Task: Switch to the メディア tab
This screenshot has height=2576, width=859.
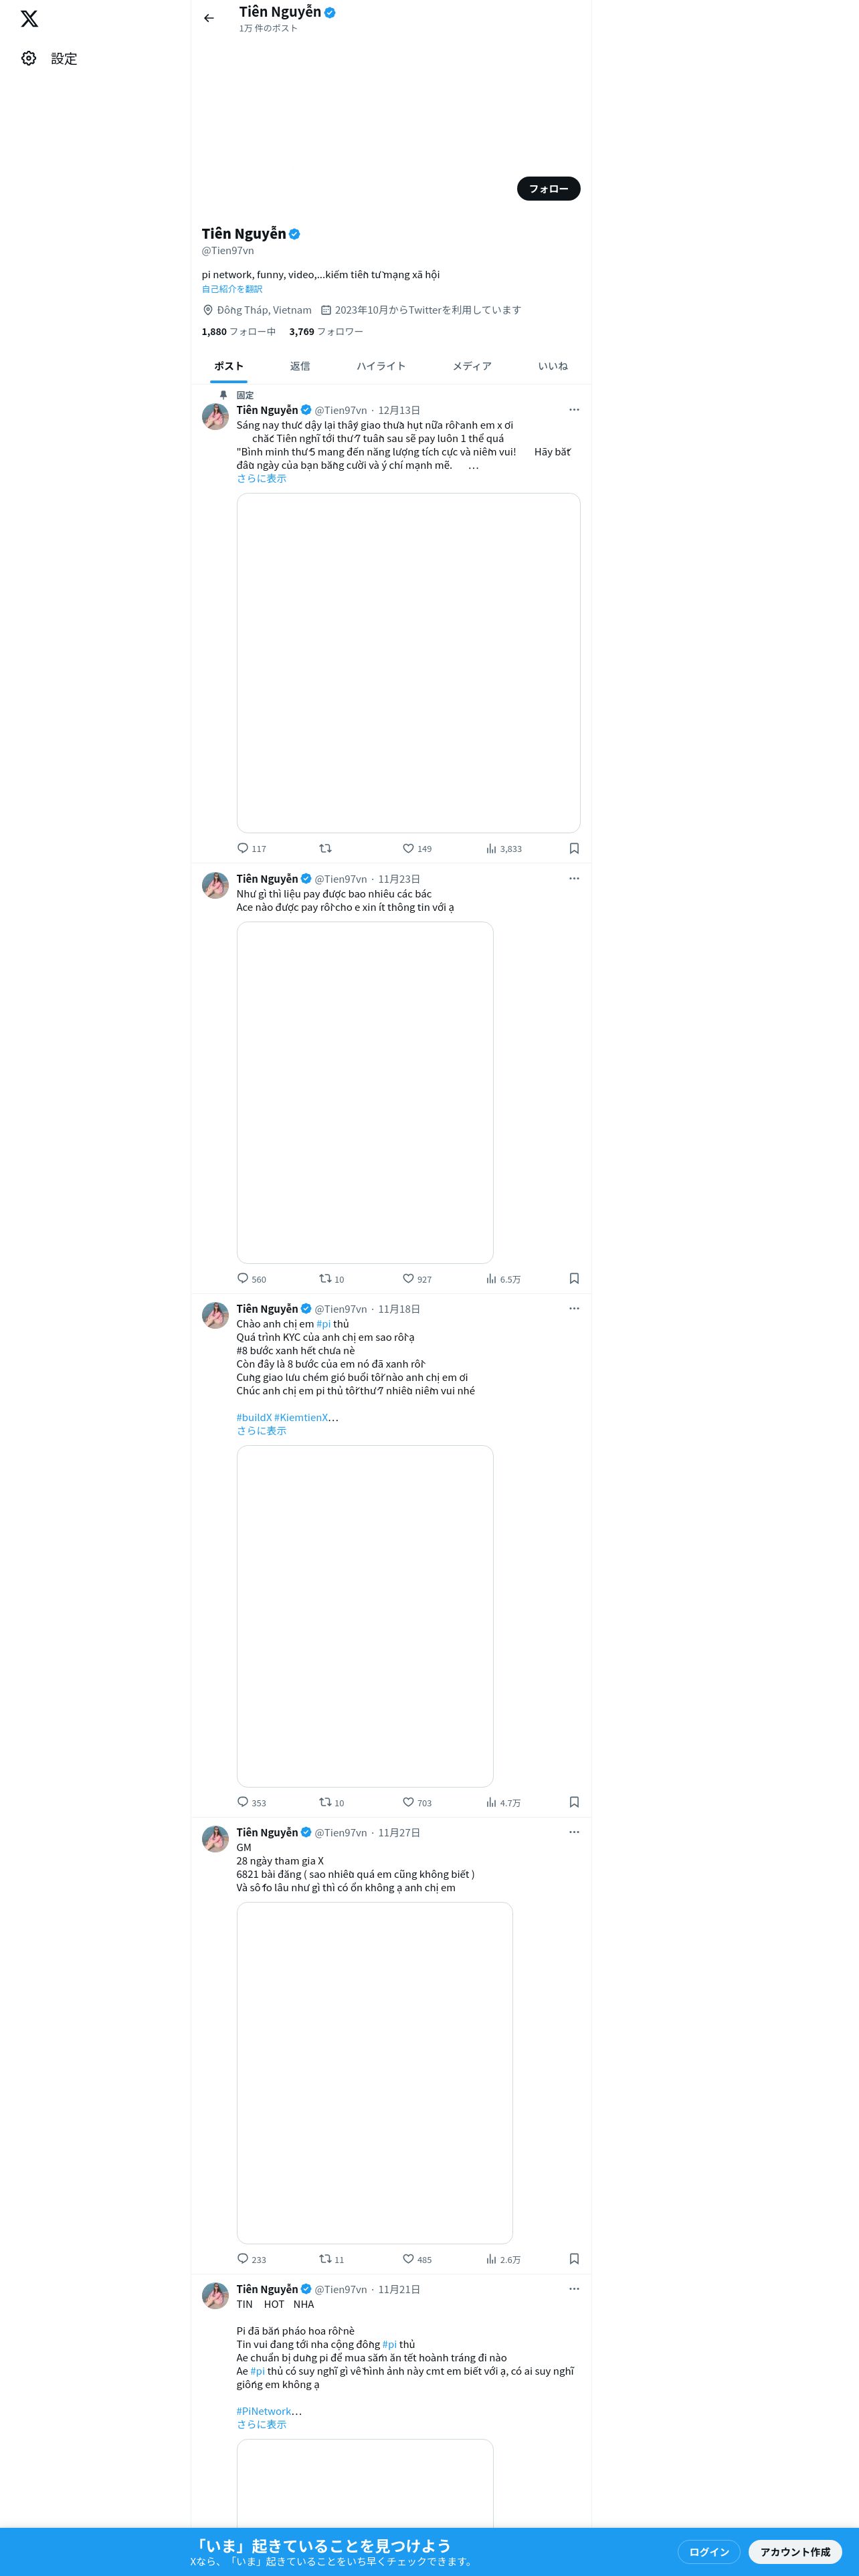Action: [472, 366]
